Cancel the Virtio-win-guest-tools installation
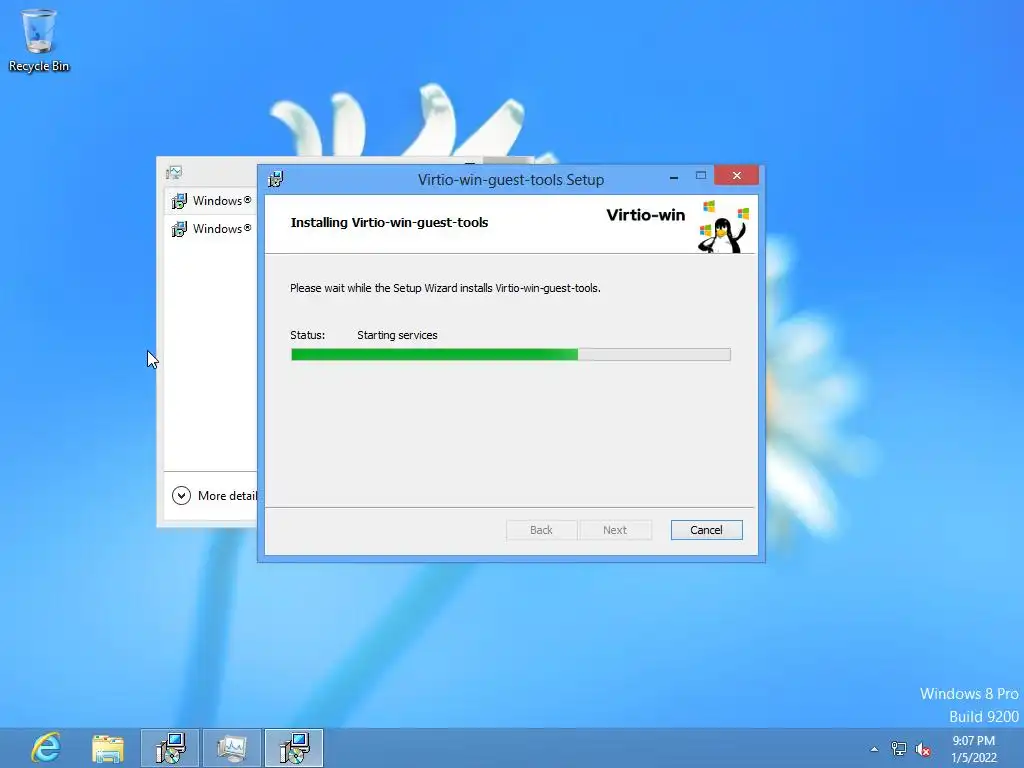This screenshot has height=768, width=1024. (706, 530)
